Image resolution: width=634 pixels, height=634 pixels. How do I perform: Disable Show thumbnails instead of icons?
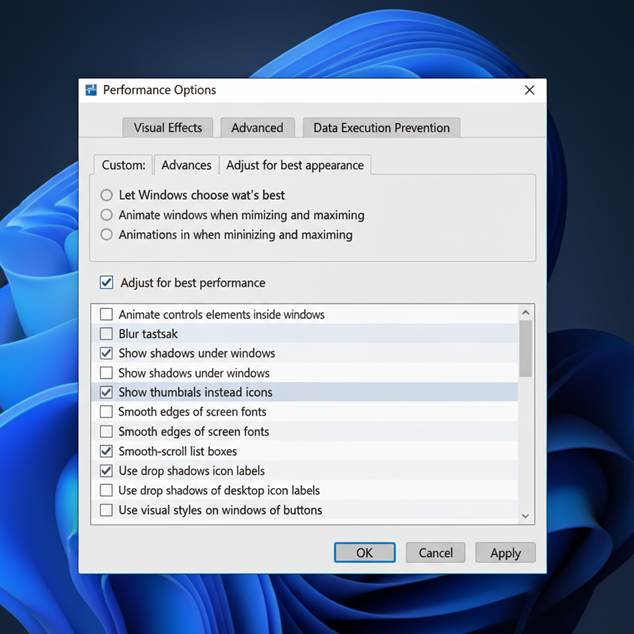(107, 392)
